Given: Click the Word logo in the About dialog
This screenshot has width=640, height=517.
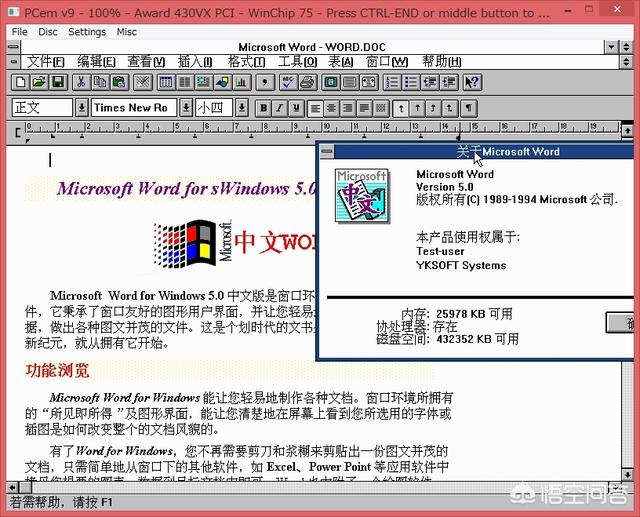Looking at the screenshot, I should [362, 196].
